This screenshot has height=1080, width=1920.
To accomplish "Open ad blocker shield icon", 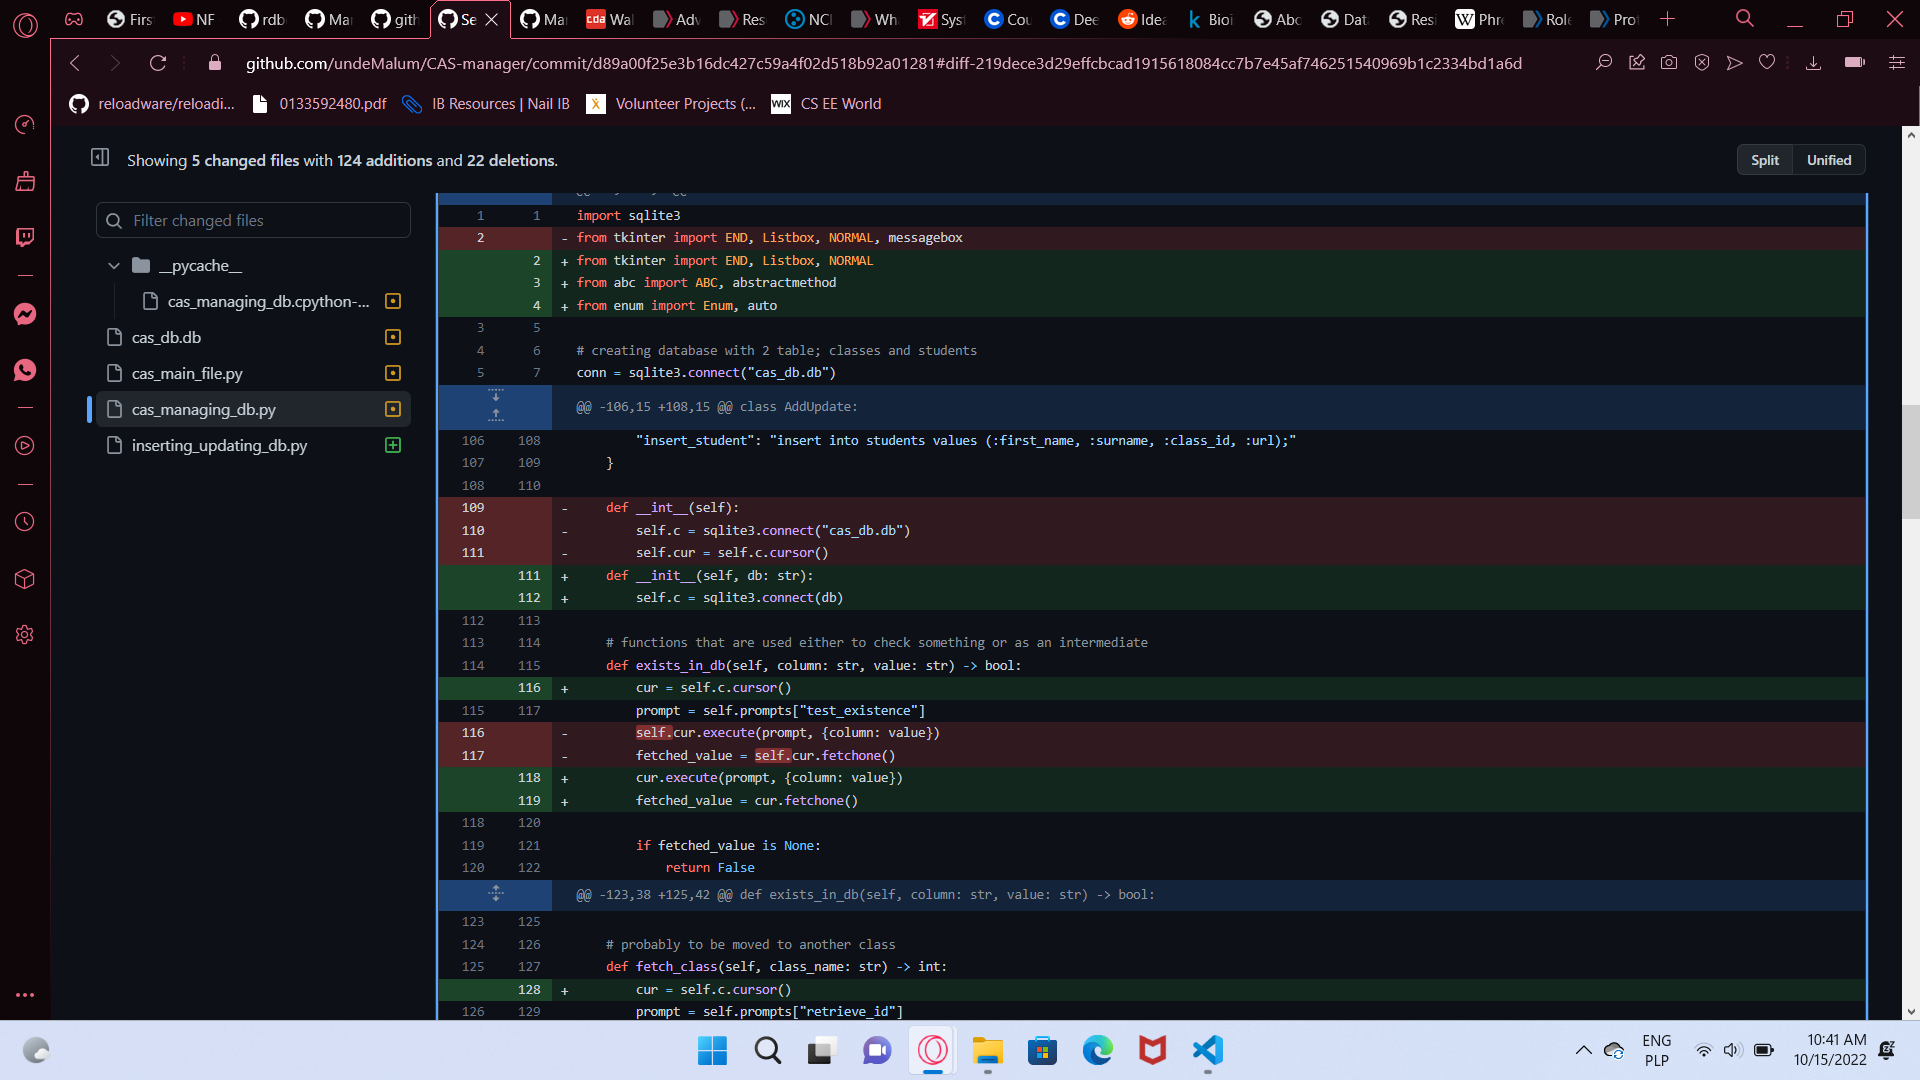I will 1702,63.
